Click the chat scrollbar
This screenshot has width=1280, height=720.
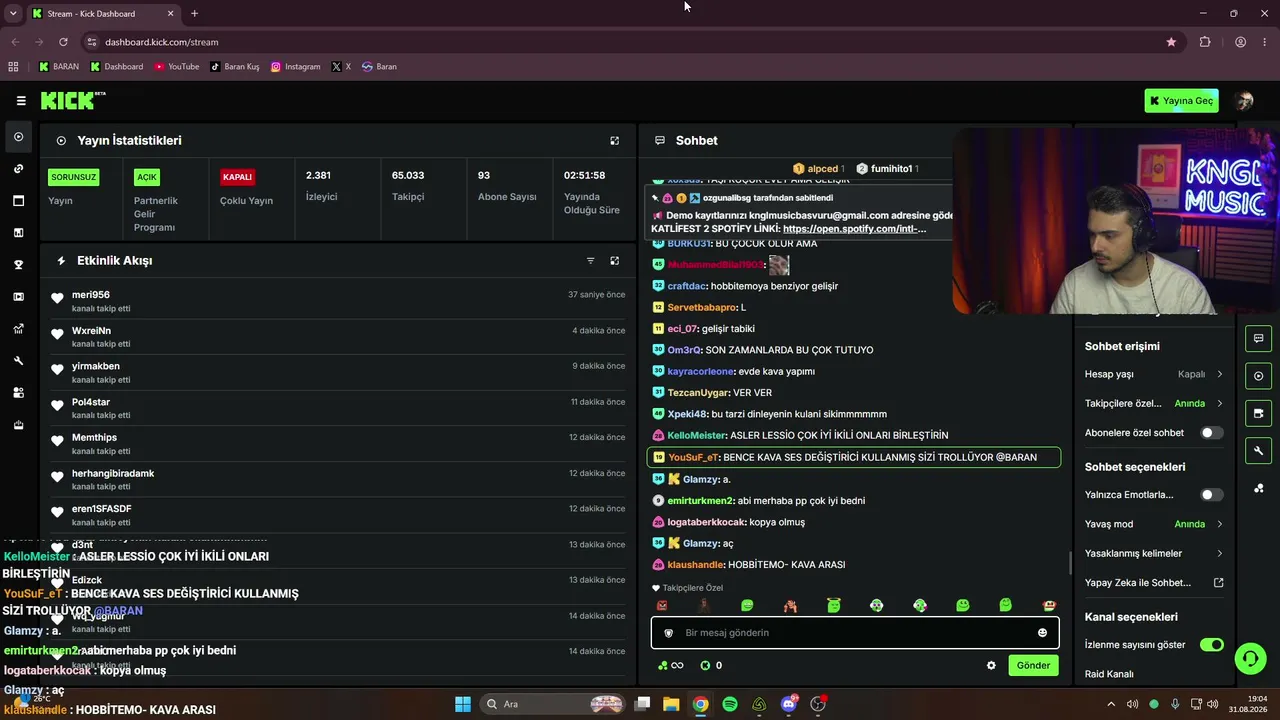point(1070,563)
